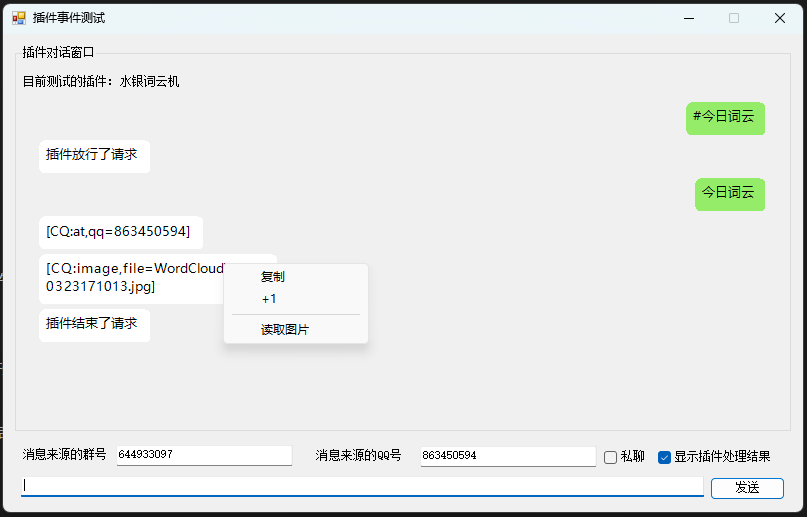Click the 插件放行了请求 message bubble
The image size is (807, 517).
[x=94, y=156]
